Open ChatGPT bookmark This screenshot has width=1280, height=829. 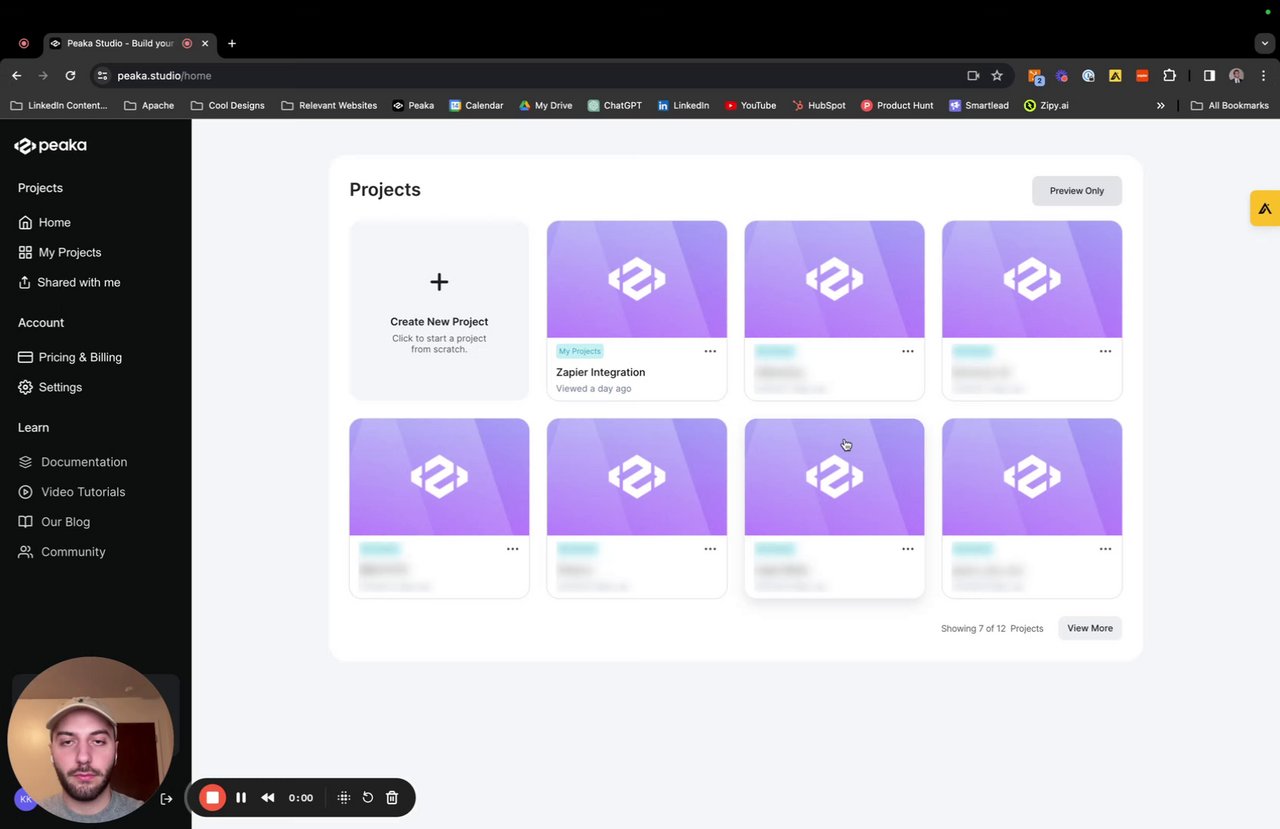[x=614, y=105]
